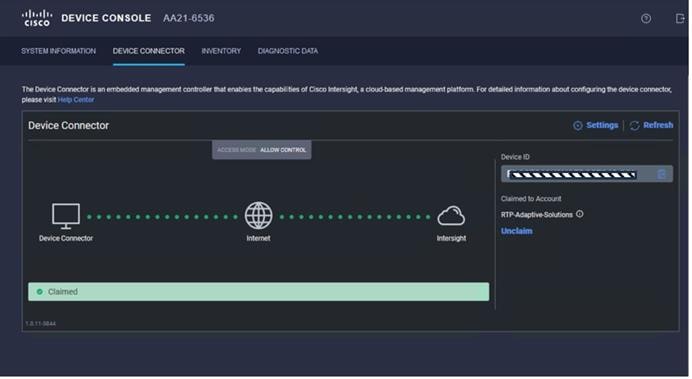Click the Settings link text
The image size is (692, 379).
click(x=602, y=125)
